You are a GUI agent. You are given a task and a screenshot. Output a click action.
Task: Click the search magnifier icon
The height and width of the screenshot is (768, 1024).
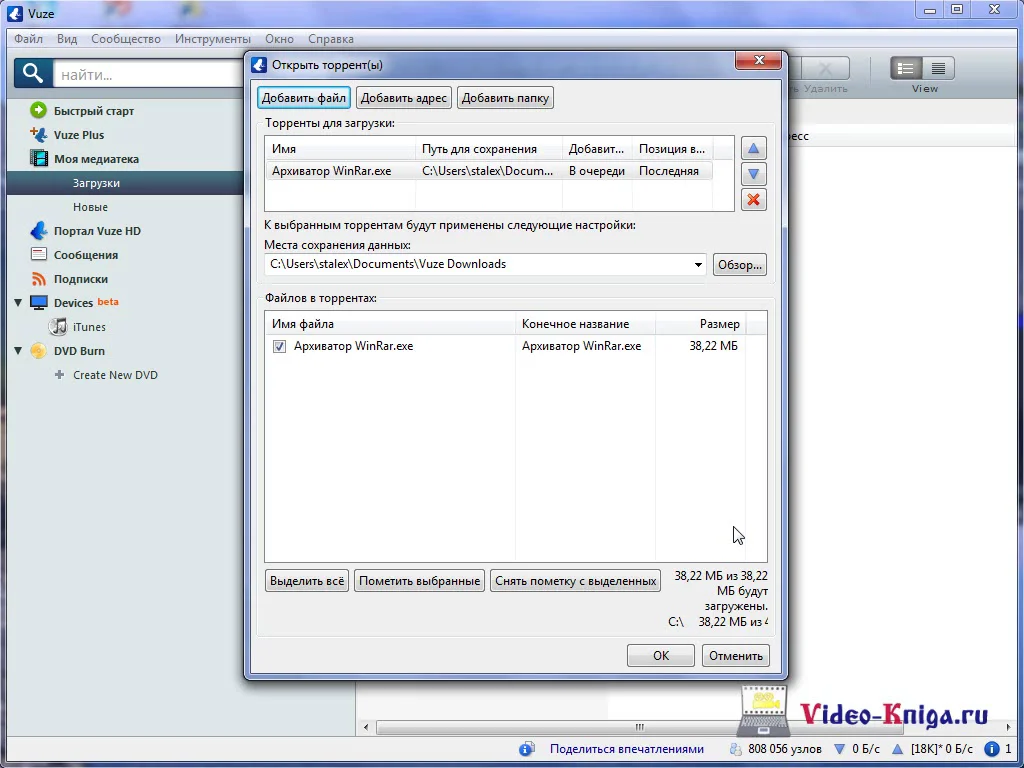[33, 73]
